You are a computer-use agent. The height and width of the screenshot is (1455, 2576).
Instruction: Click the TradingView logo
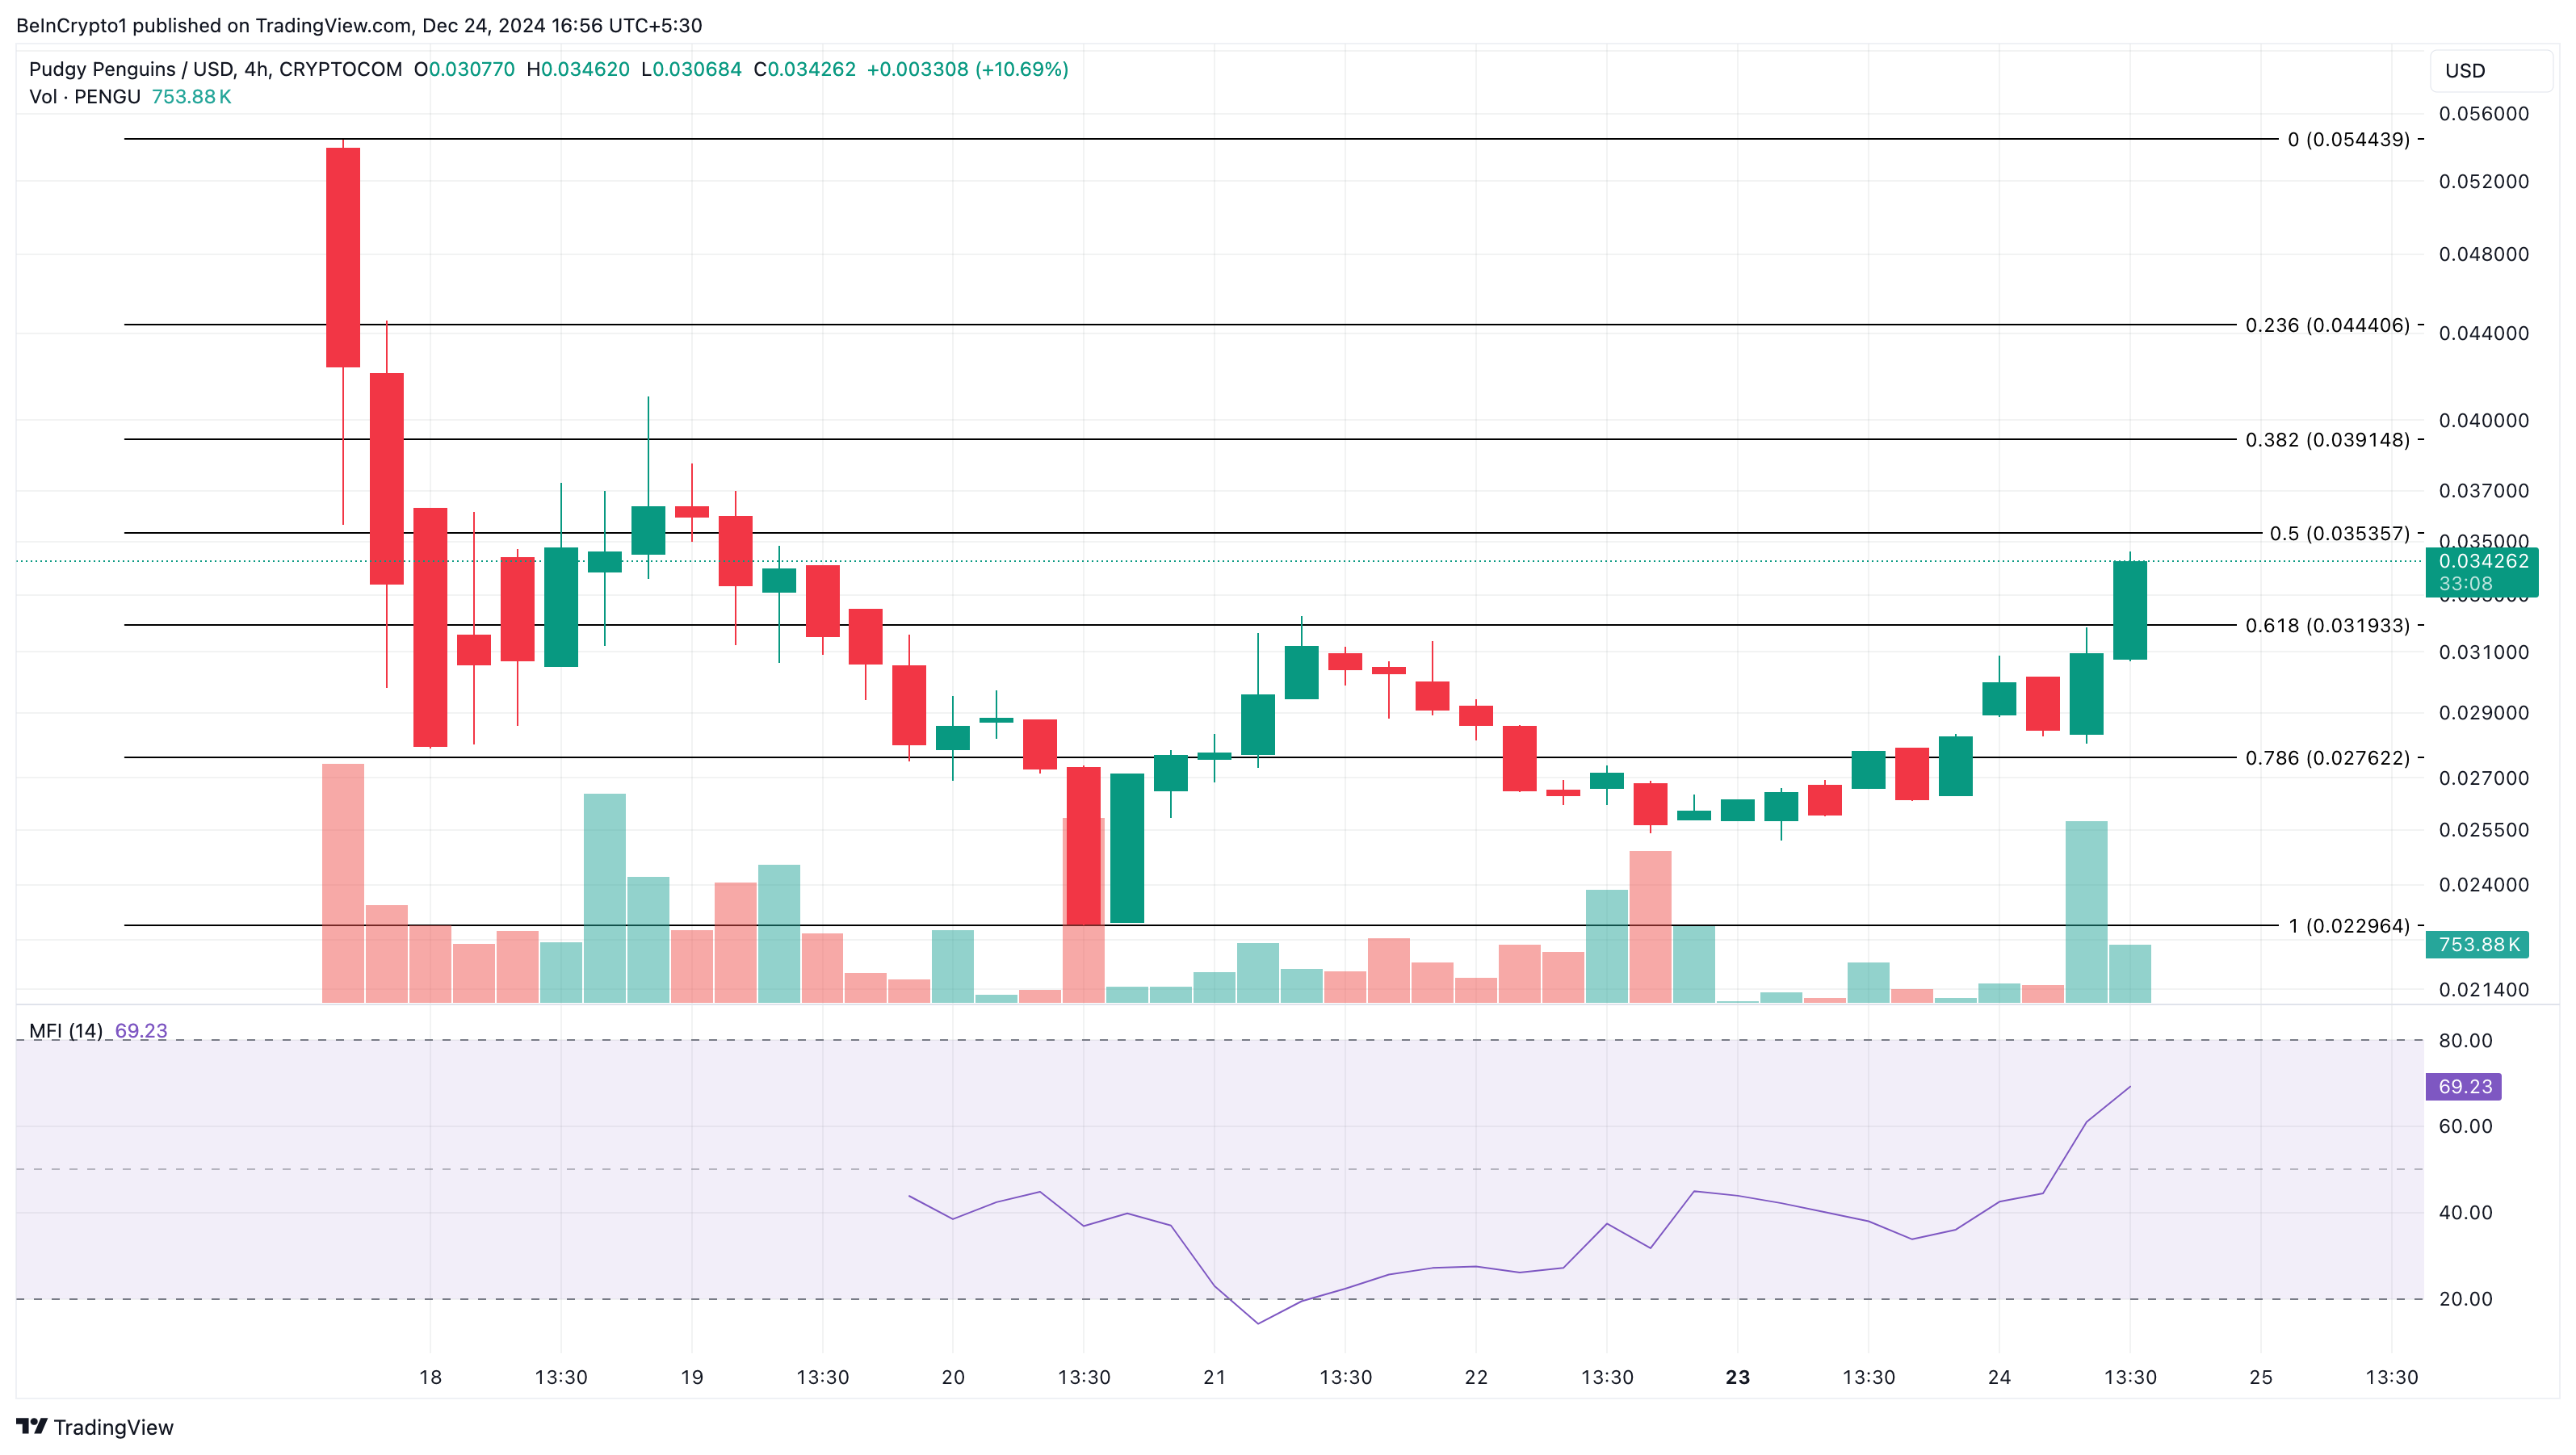point(95,1427)
